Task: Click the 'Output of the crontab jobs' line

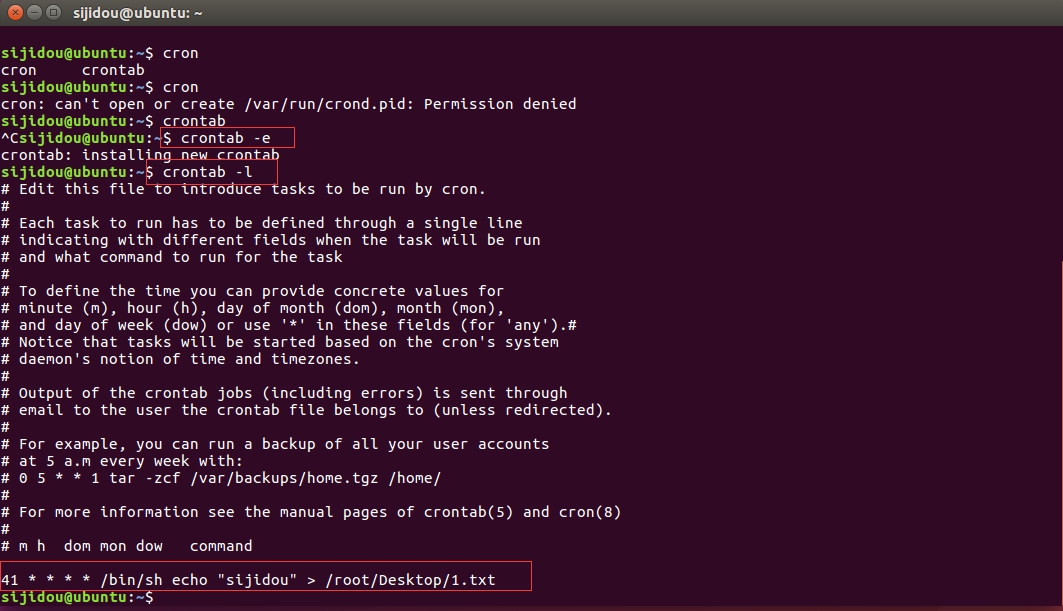Action: [284, 393]
